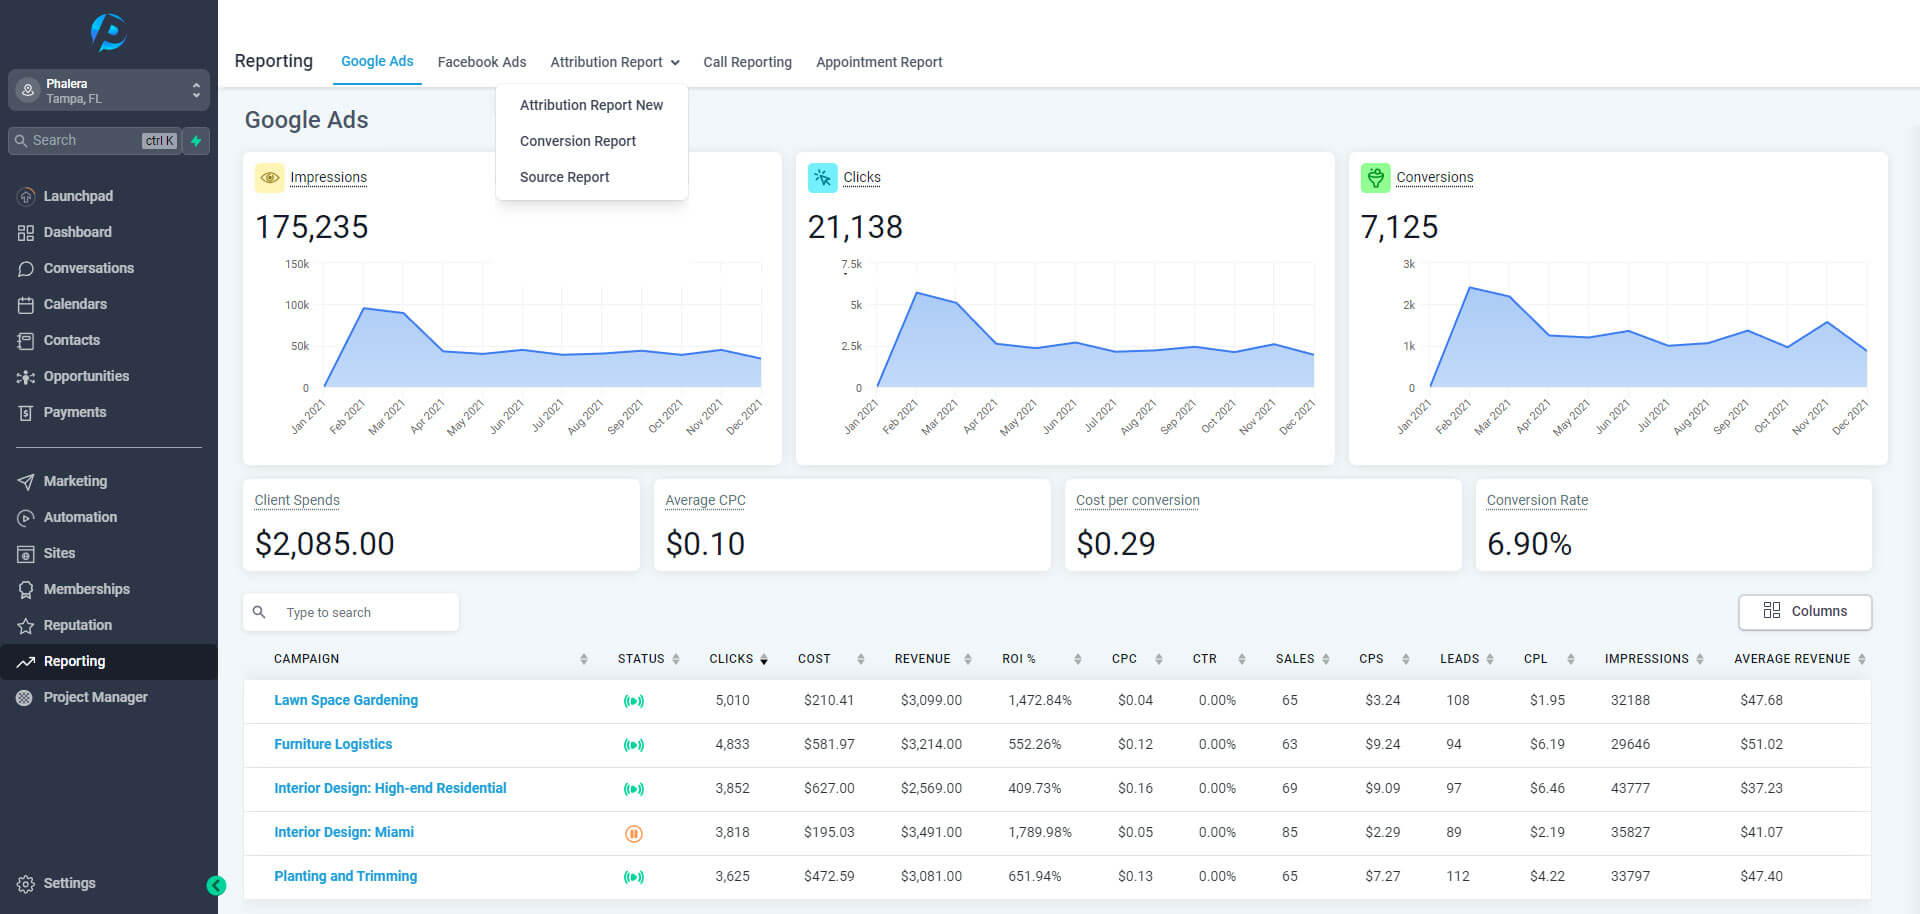Expand the Attribution Report dropdown
1920x914 pixels.
[614, 62]
